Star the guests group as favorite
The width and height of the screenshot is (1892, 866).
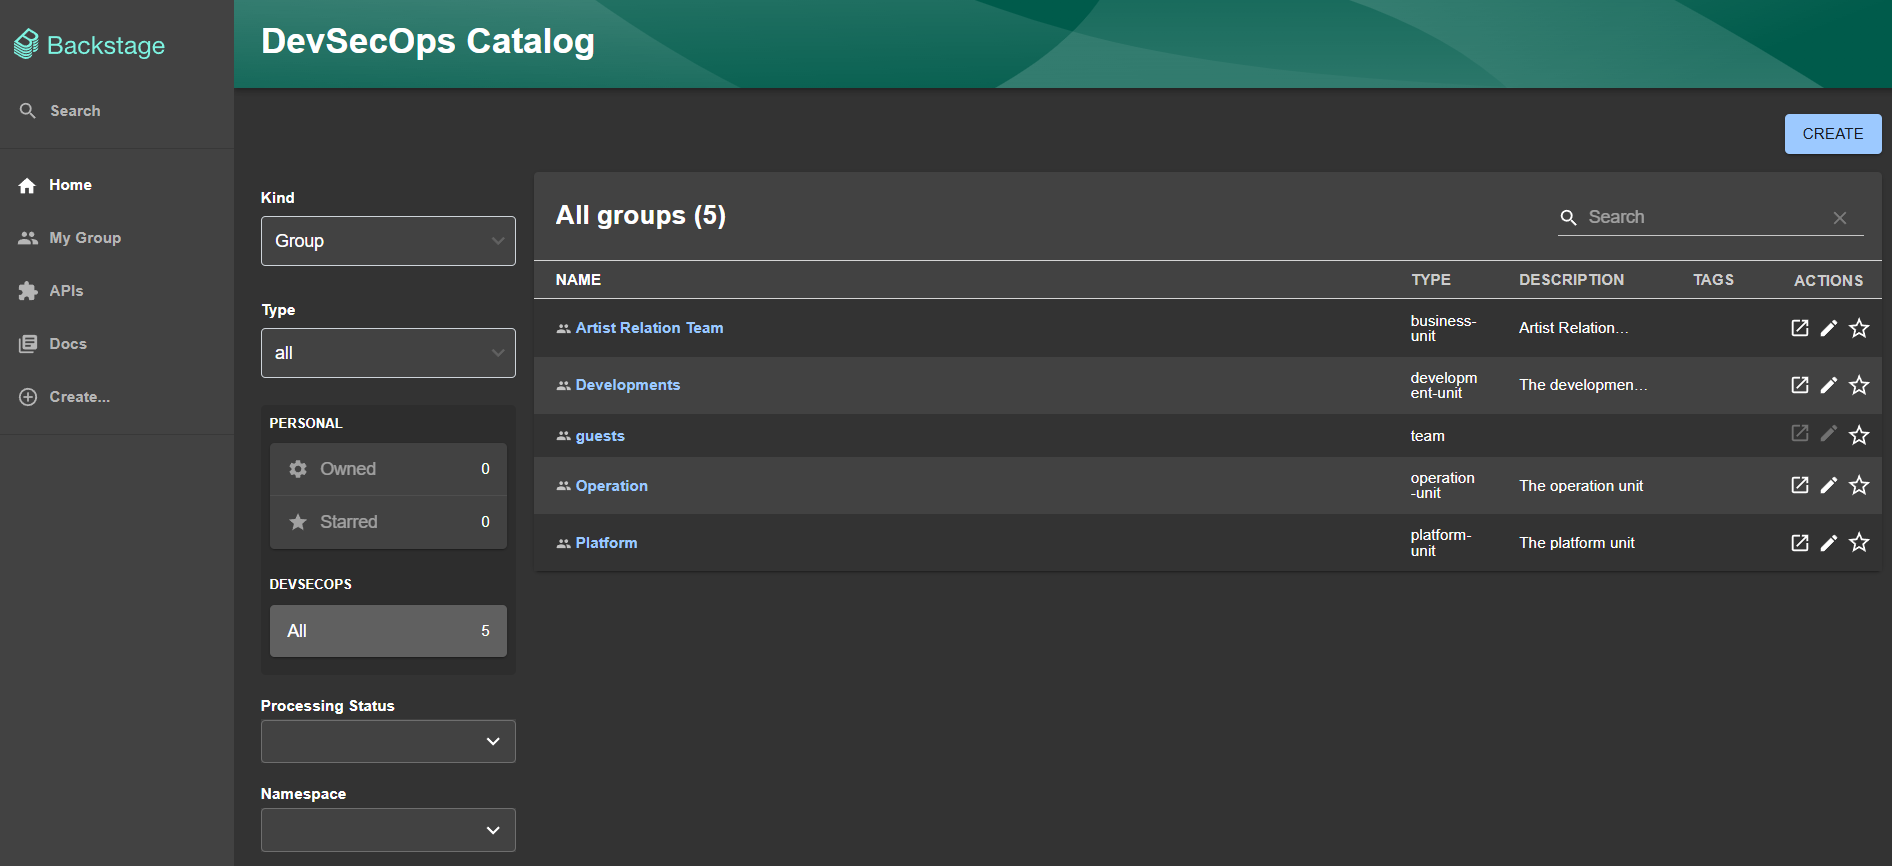click(x=1858, y=435)
